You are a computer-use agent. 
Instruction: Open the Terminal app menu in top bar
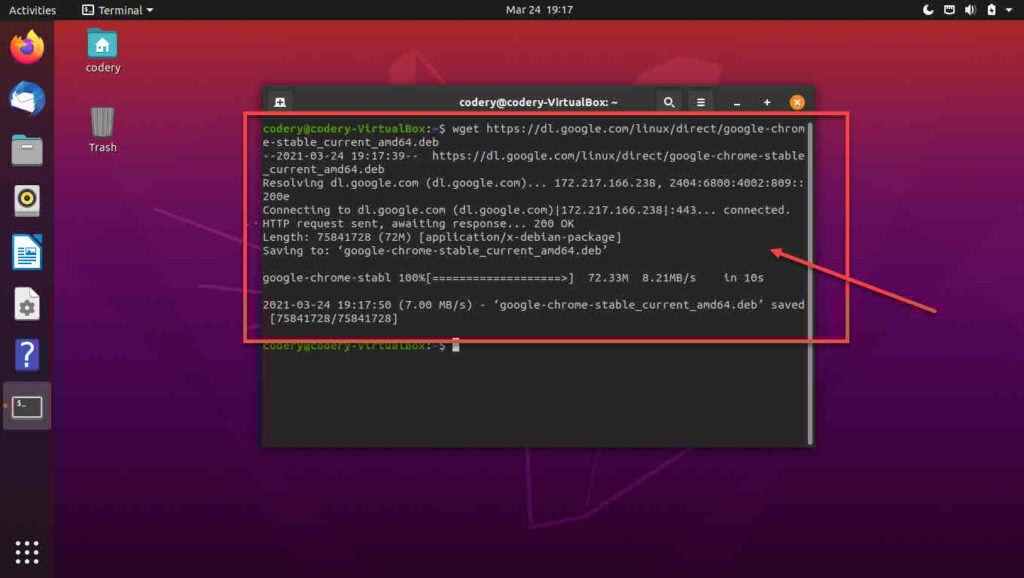tap(118, 10)
